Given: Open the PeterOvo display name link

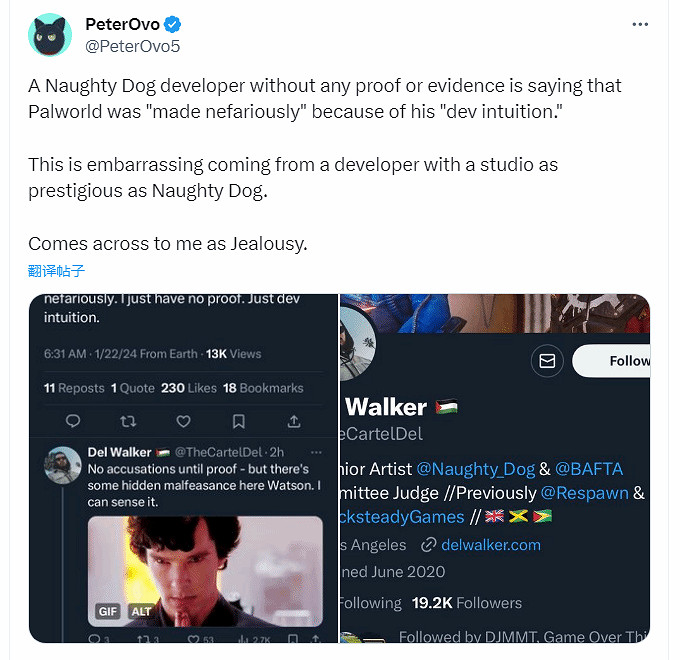Looking at the screenshot, I should tap(122, 24).
